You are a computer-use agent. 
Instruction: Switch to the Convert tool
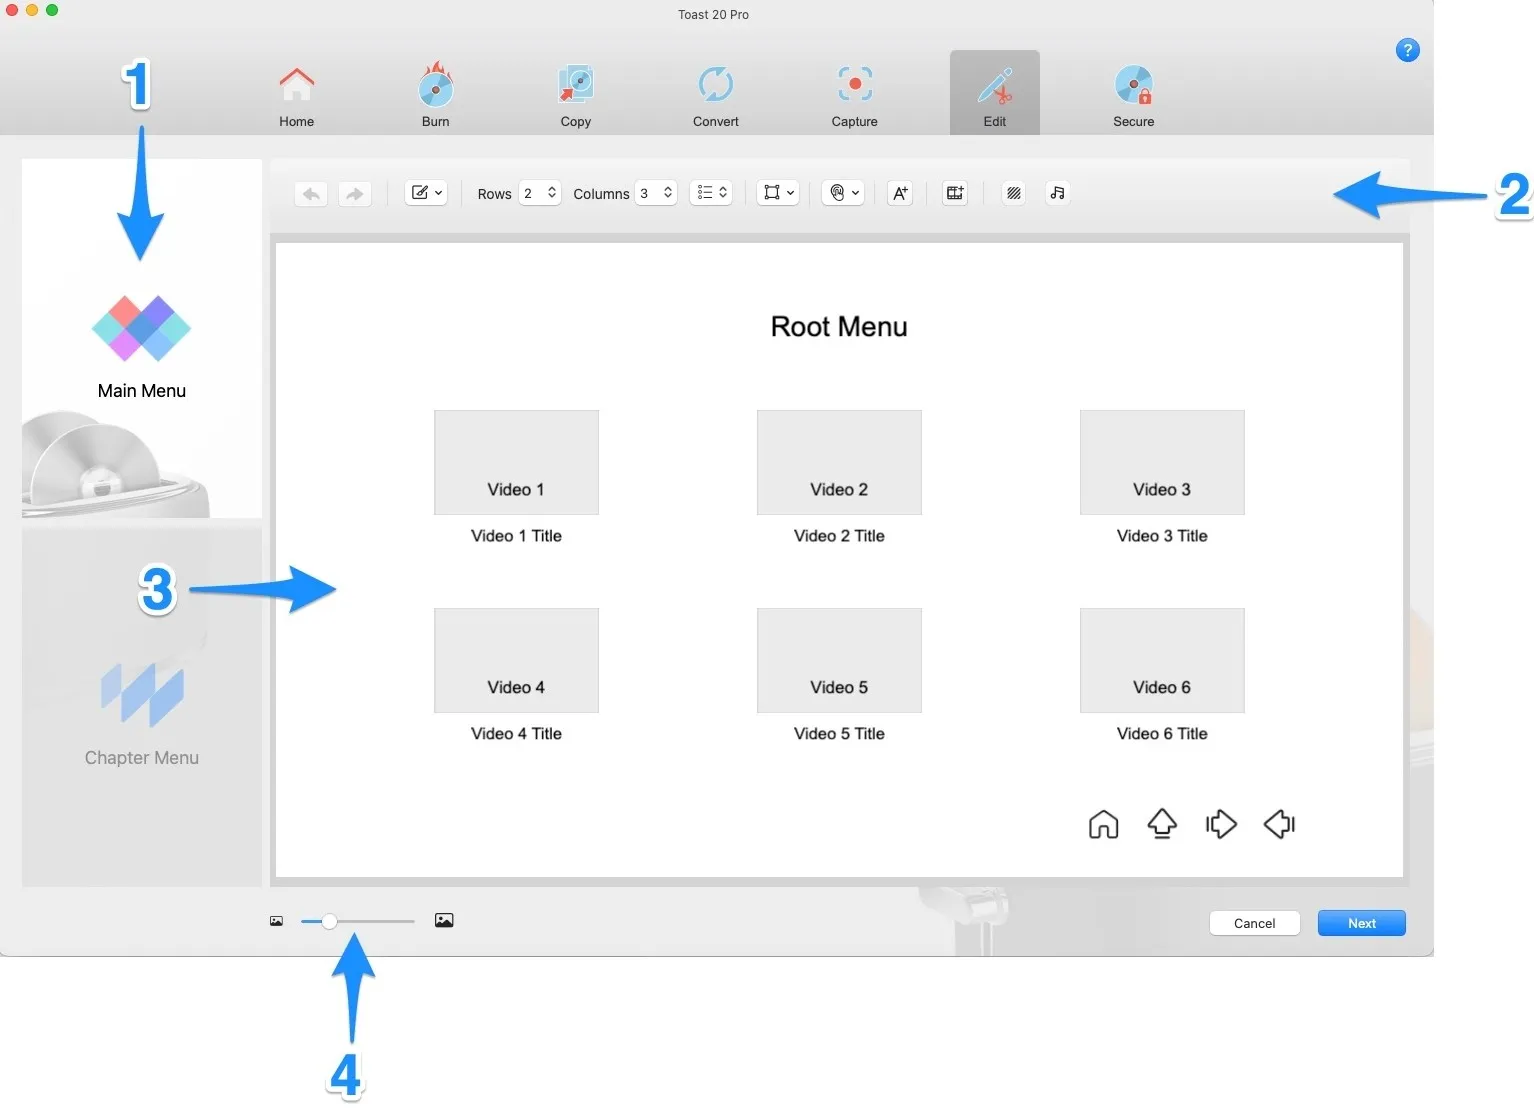click(715, 95)
